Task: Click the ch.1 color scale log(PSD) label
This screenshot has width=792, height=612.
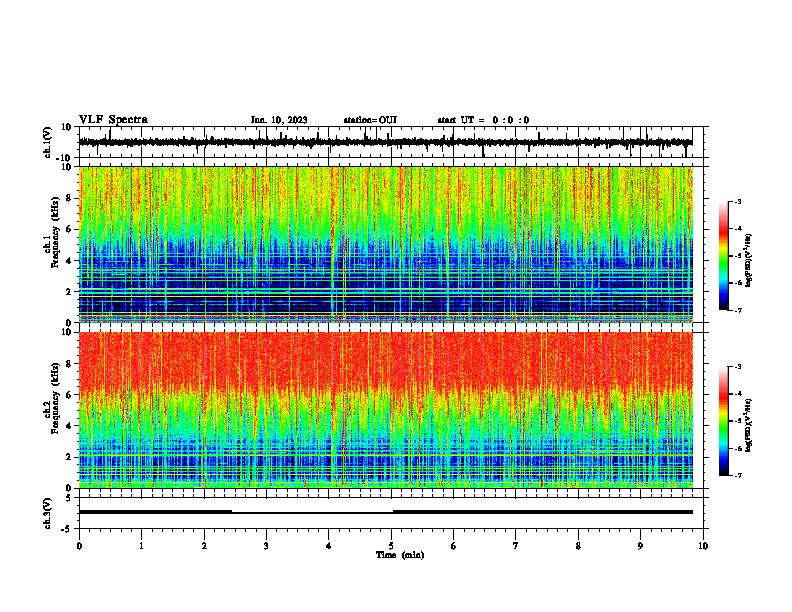Action: click(749, 260)
